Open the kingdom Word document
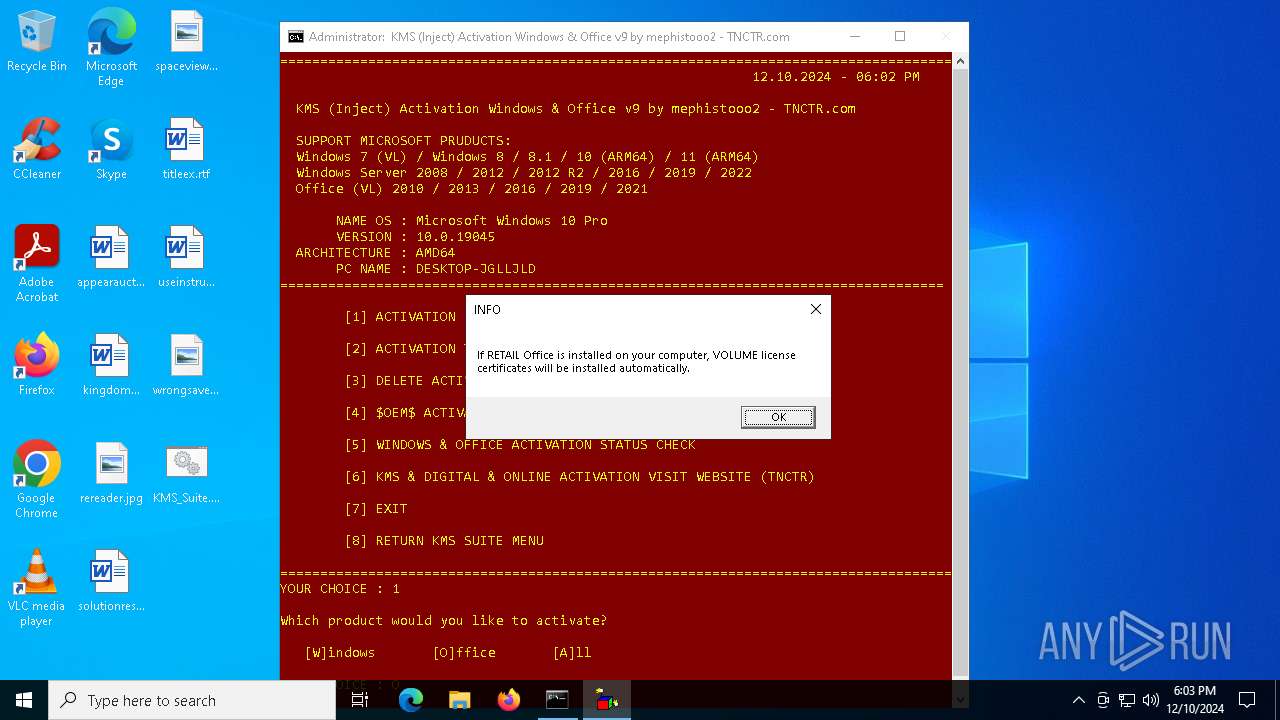 (111, 365)
